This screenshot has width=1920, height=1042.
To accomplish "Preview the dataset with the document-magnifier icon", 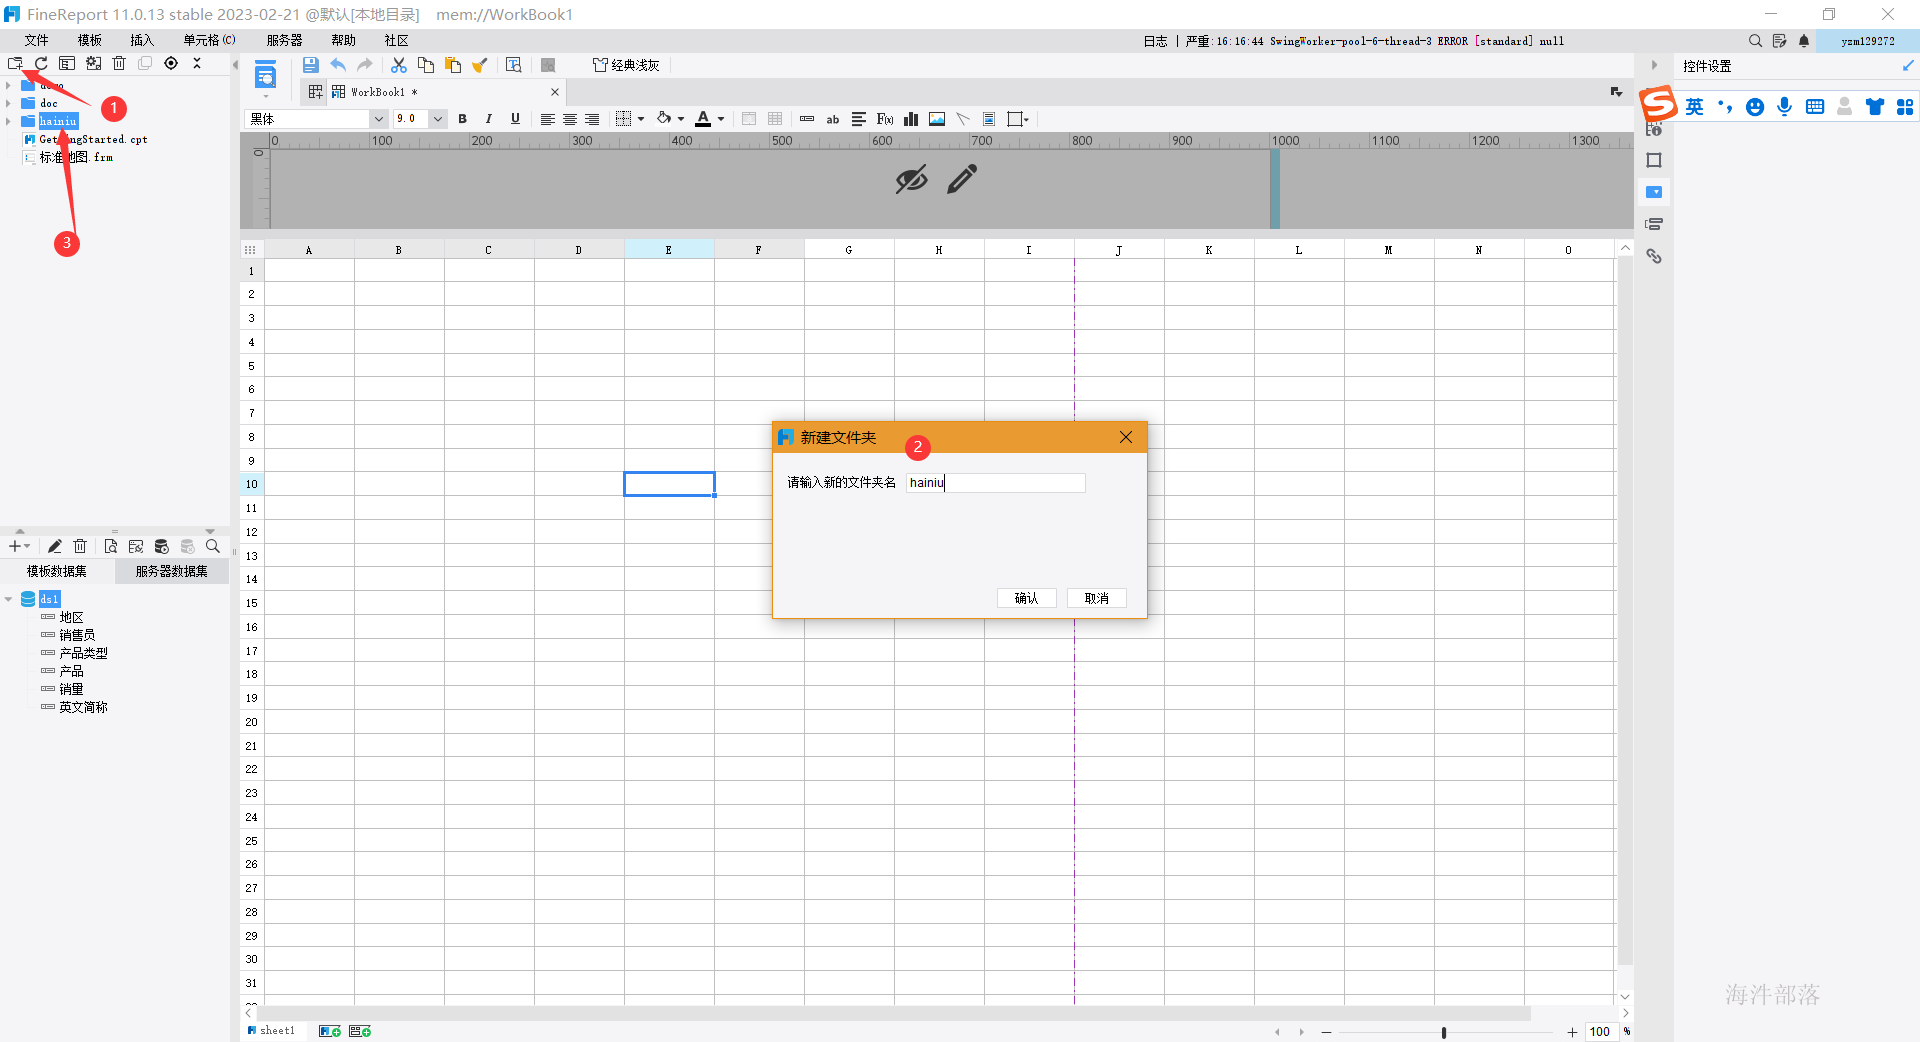I will tap(110, 546).
